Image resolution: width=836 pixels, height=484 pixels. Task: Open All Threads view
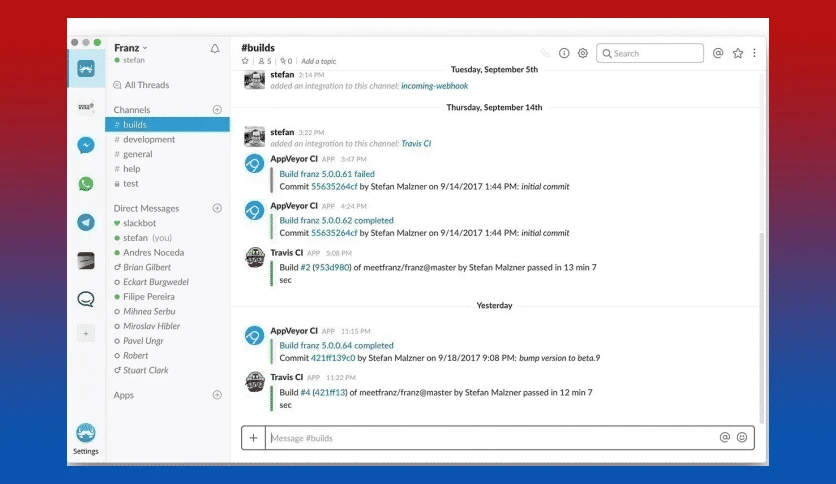pyautogui.click(x=141, y=85)
